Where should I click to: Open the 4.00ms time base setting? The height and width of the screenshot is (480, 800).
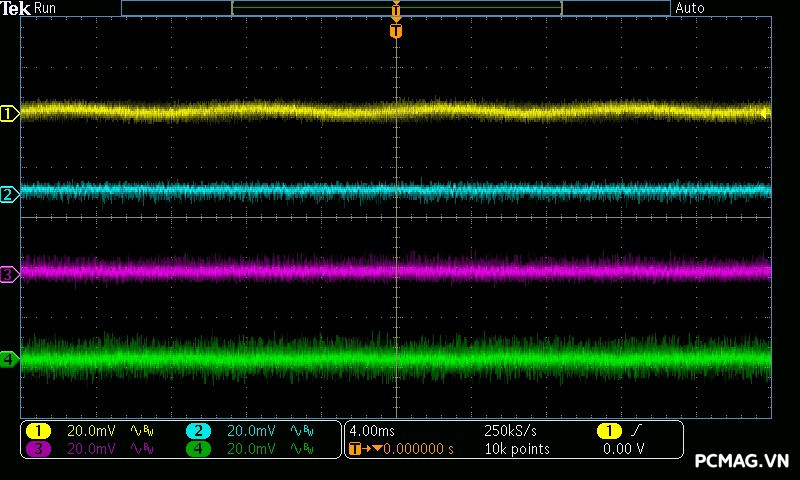click(x=371, y=431)
